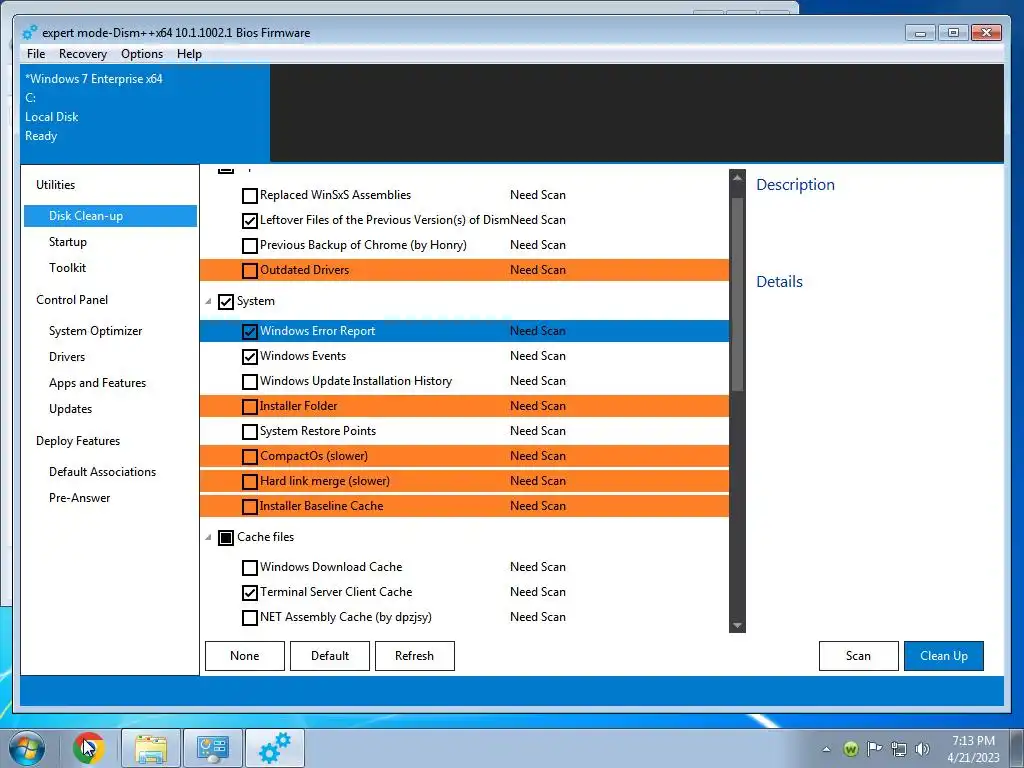Open the Options menu
Screen dimensions: 1024x768
click(x=142, y=54)
